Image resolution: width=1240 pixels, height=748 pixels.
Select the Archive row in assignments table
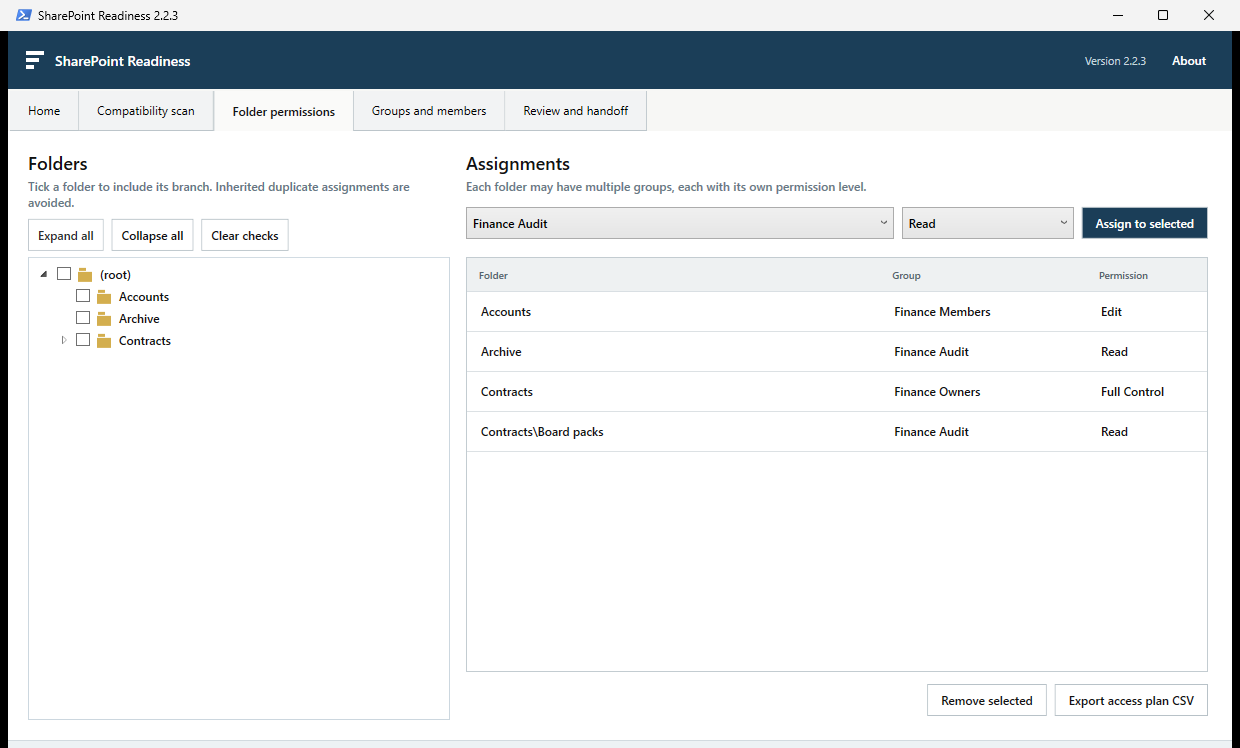coord(837,352)
